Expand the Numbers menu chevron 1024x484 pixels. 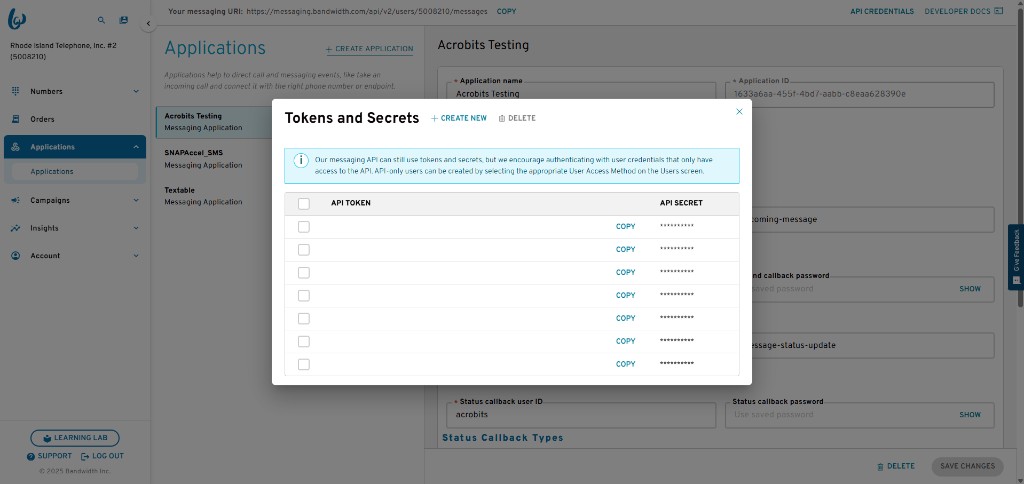point(136,91)
